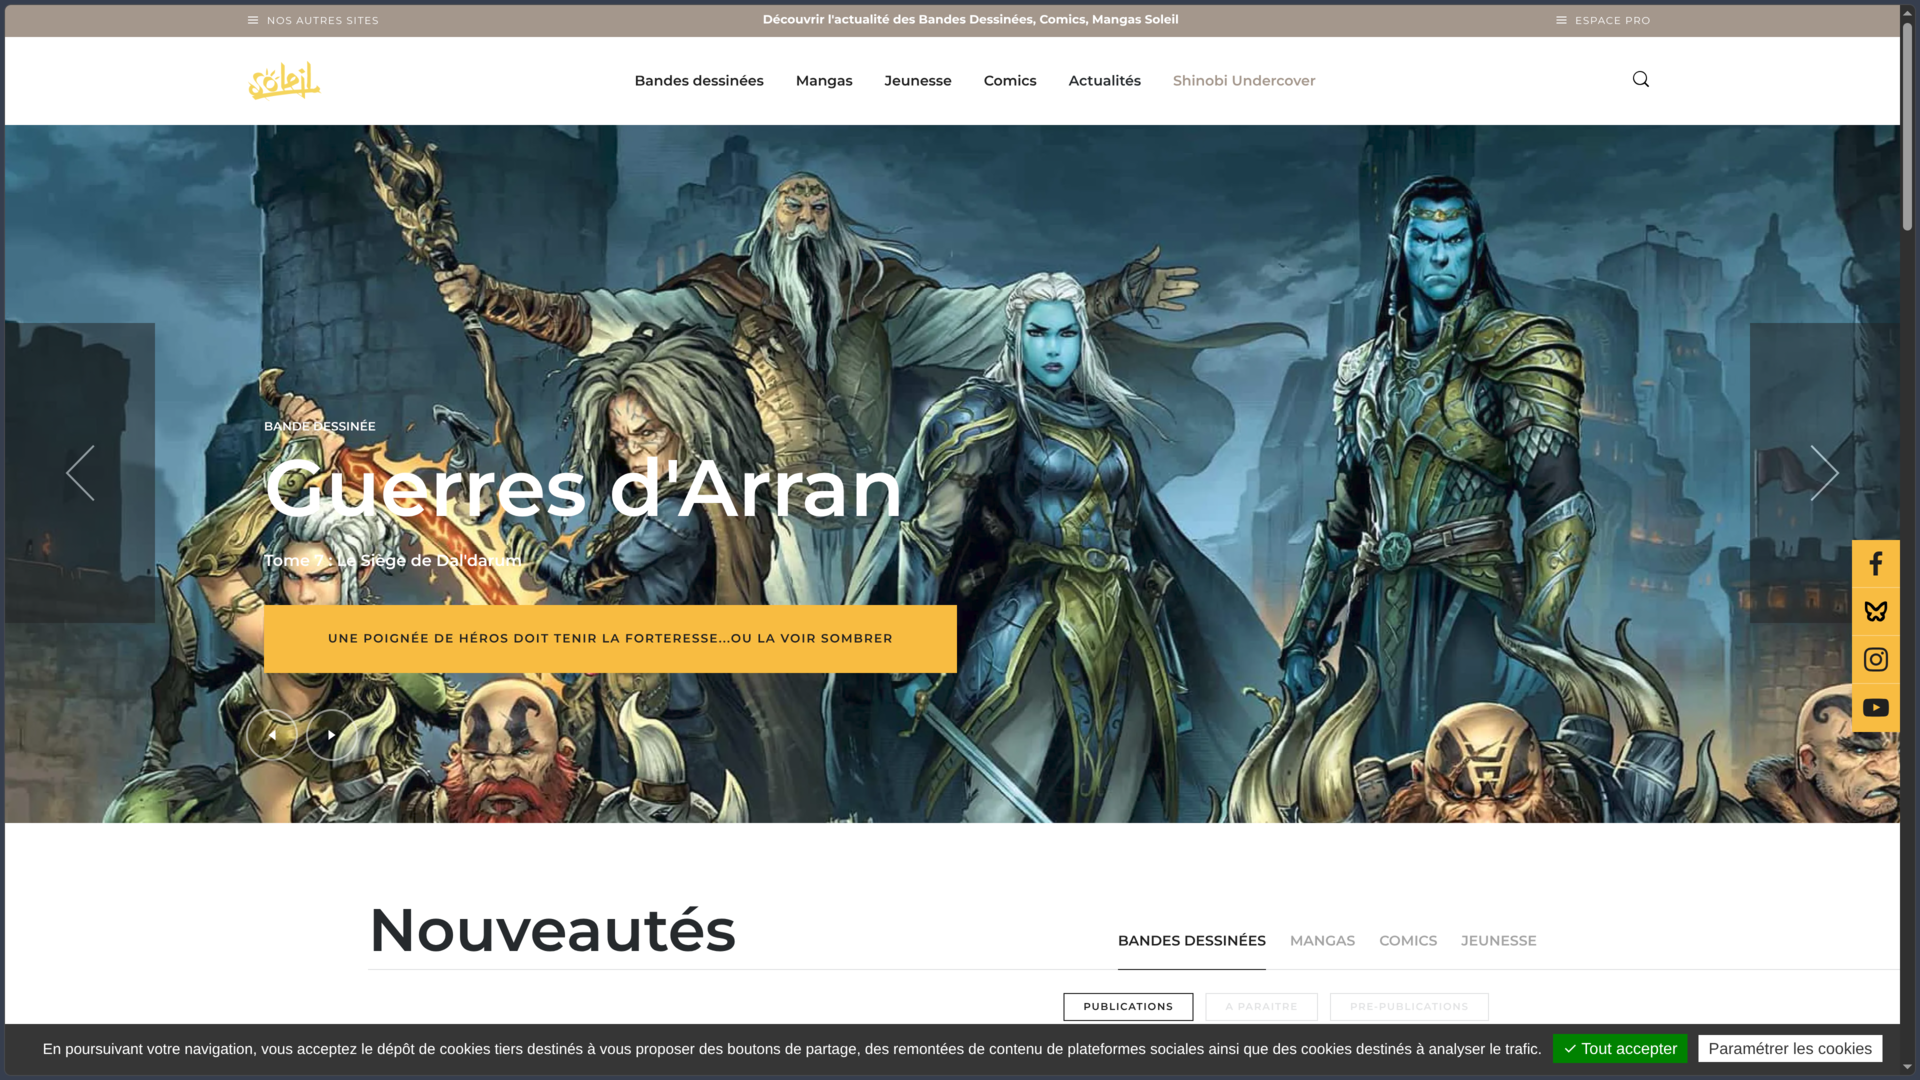Select the Bandes Dessinées tab under Nouveautés

[1192, 941]
